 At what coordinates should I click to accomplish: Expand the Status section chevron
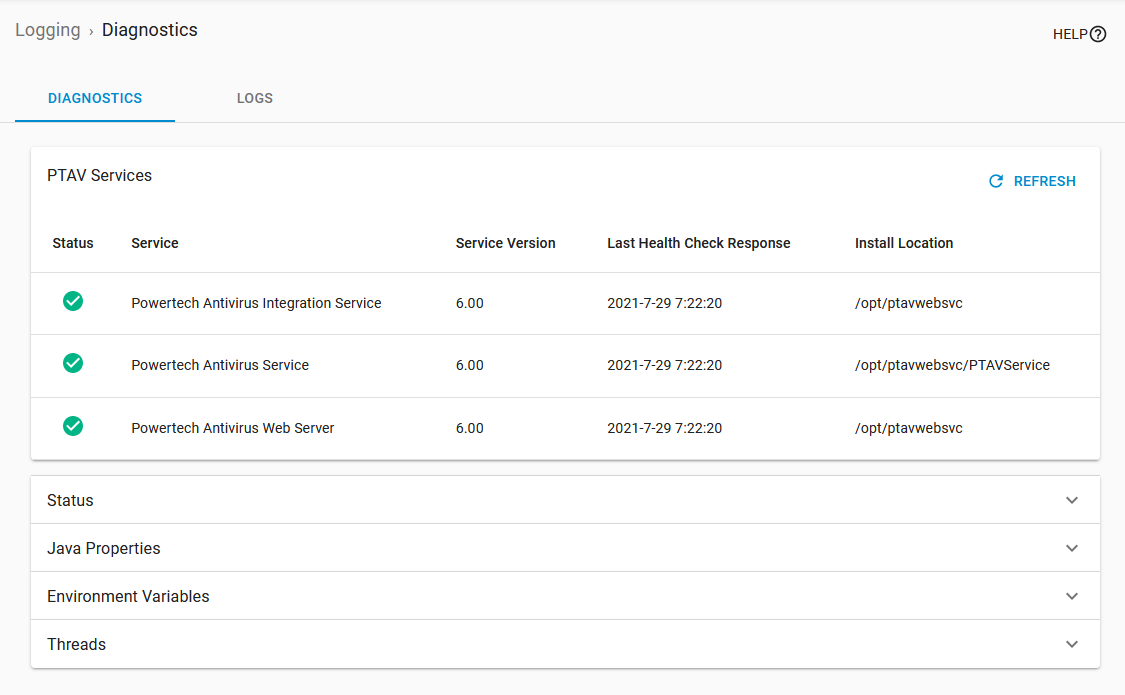1072,500
